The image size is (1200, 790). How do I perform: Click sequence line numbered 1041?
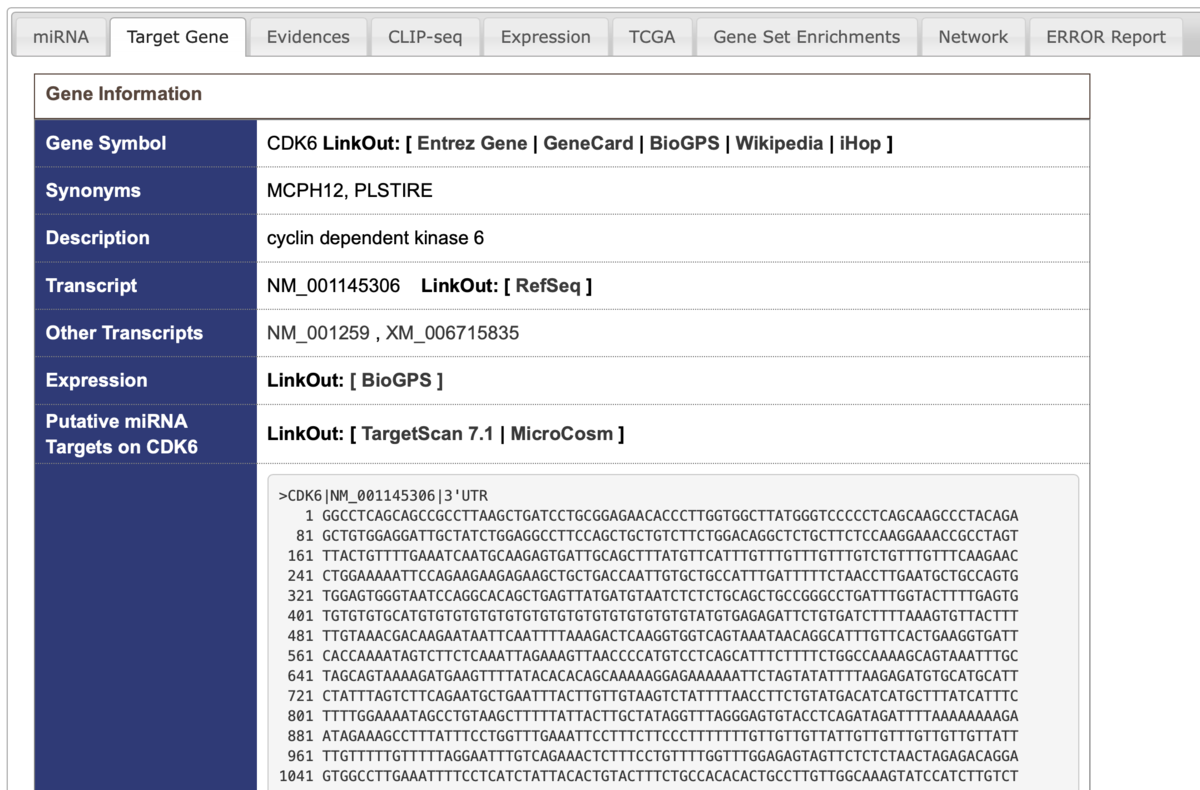(649, 776)
